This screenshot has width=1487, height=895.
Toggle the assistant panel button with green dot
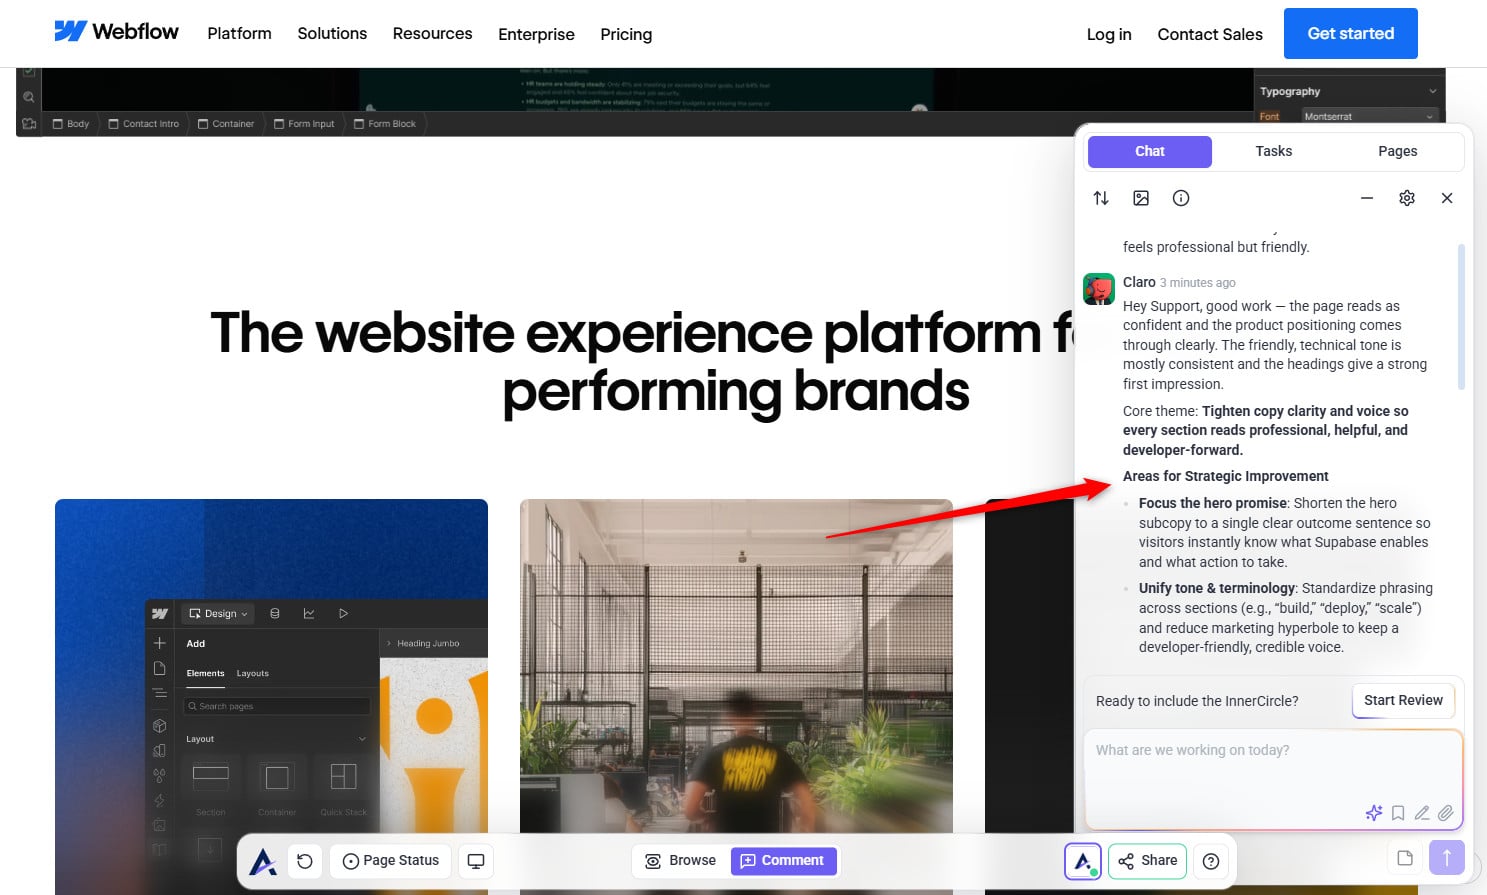1083,861
